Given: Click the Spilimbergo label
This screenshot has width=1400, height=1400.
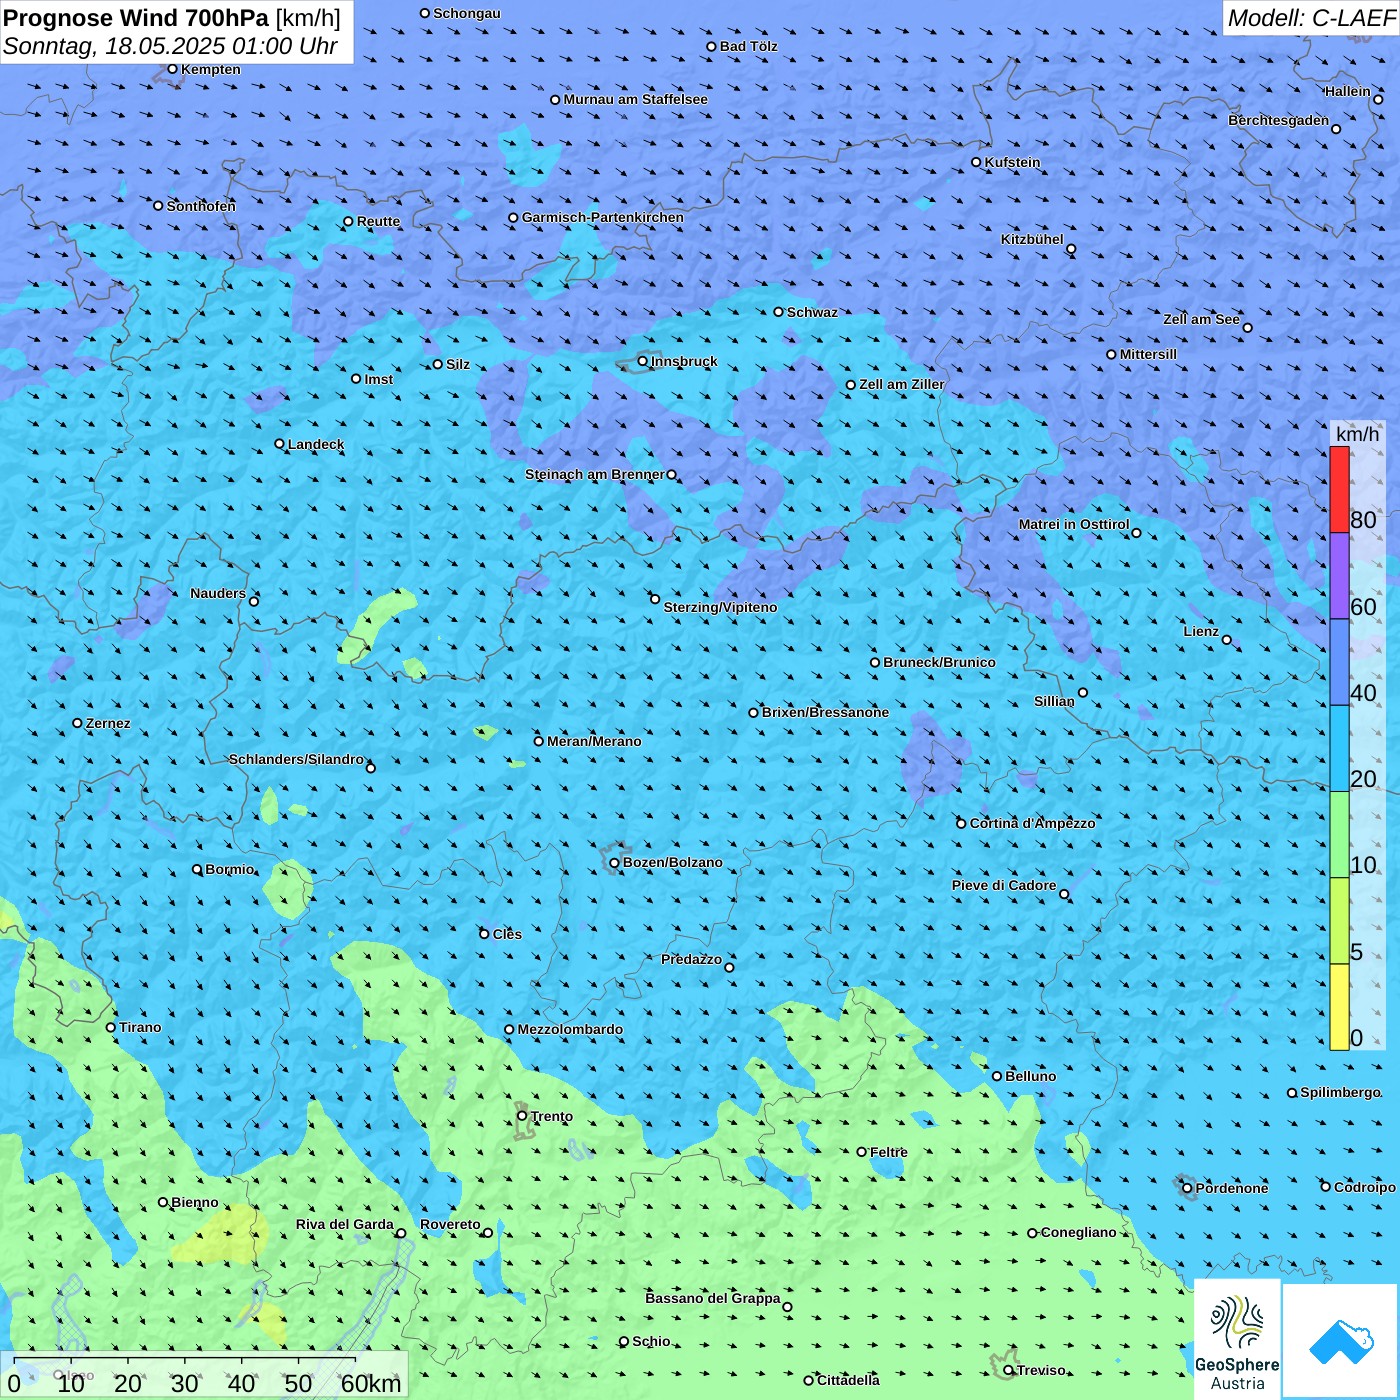Looking at the screenshot, I should coord(1341,1092).
